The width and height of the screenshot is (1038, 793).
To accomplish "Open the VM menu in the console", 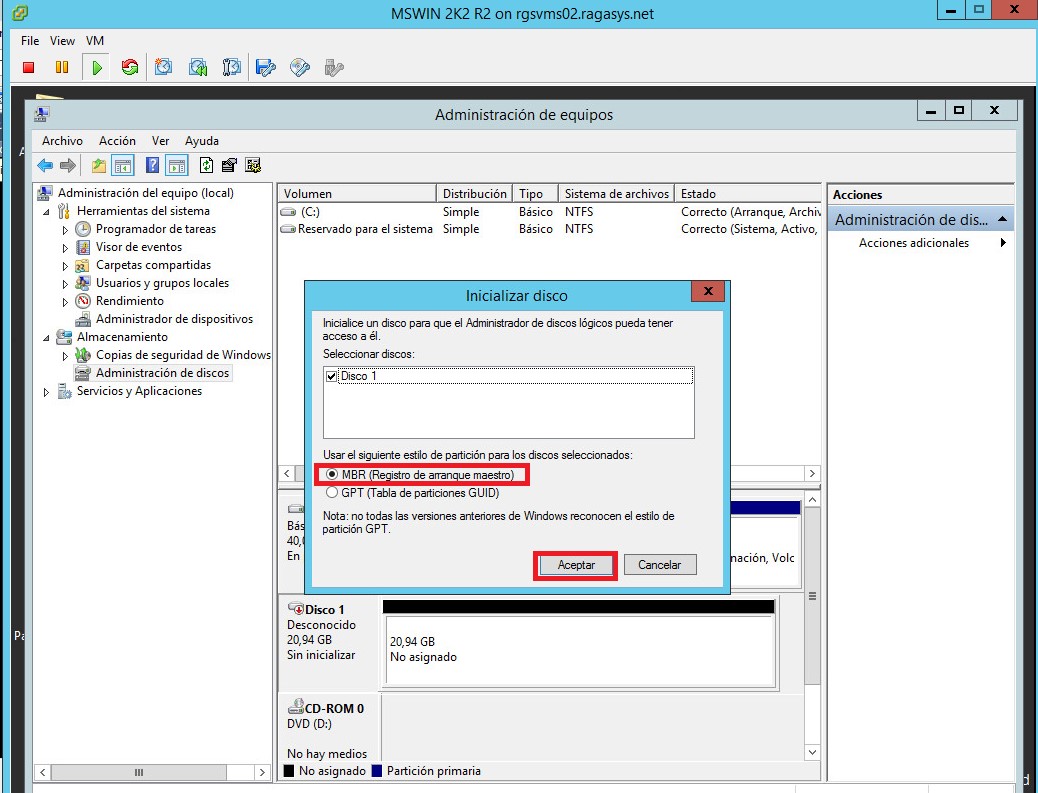I will pos(95,40).
